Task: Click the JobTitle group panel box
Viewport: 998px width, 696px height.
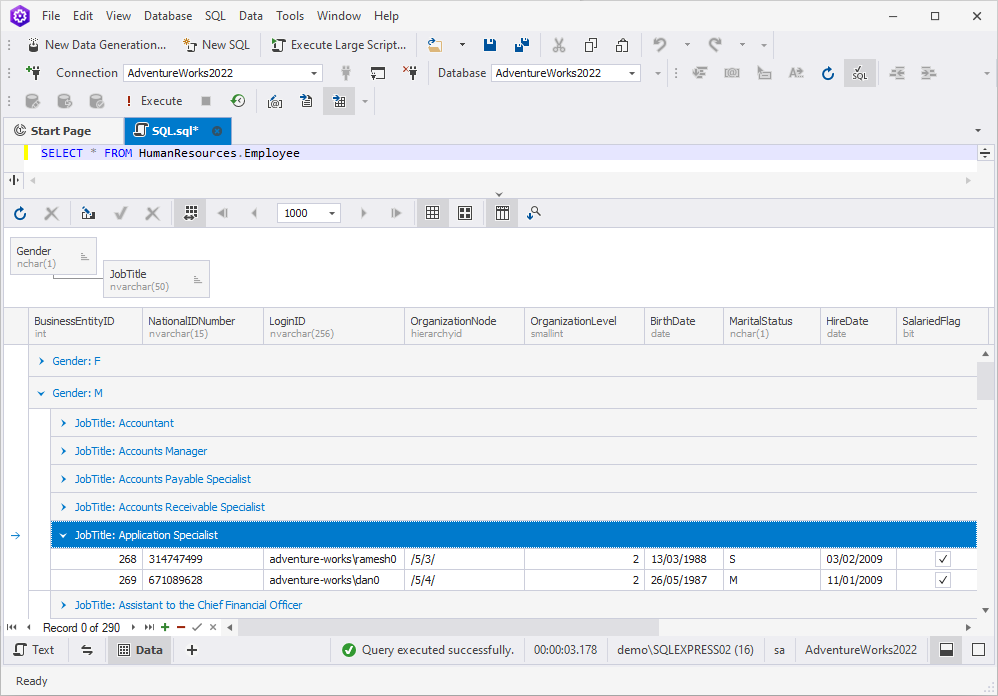Action: pyautogui.click(x=157, y=279)
